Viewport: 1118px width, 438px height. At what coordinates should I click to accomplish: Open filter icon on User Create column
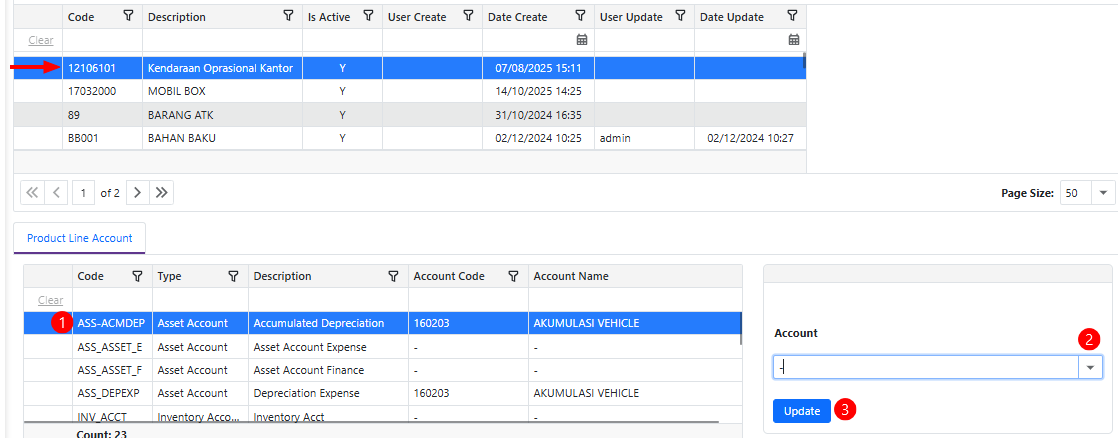tap(468, 16)
